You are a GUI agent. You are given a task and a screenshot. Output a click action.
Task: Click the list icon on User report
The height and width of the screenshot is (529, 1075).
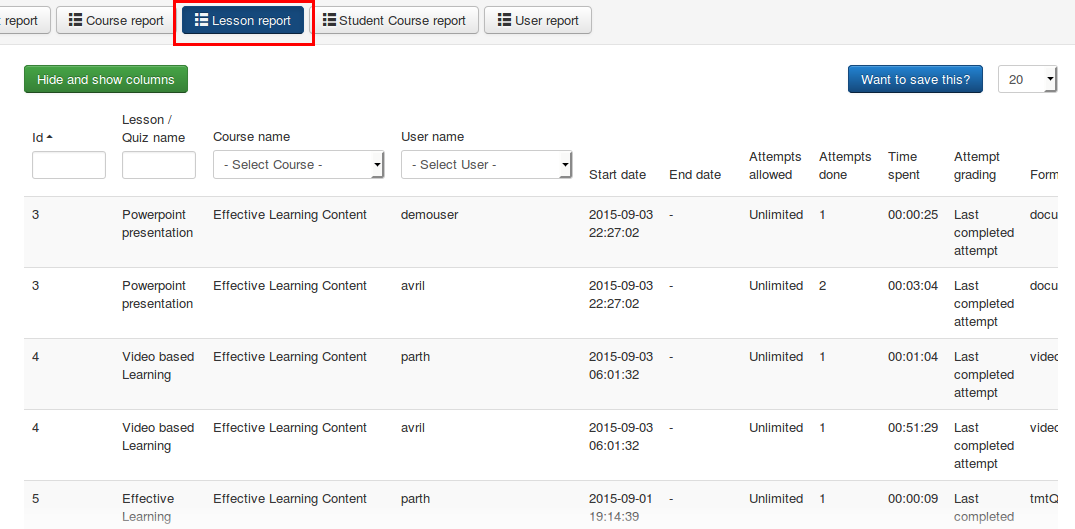tap(504, 21)
